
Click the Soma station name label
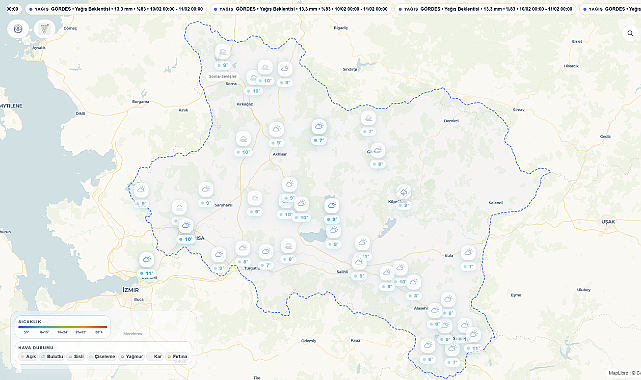click(223, 76)
